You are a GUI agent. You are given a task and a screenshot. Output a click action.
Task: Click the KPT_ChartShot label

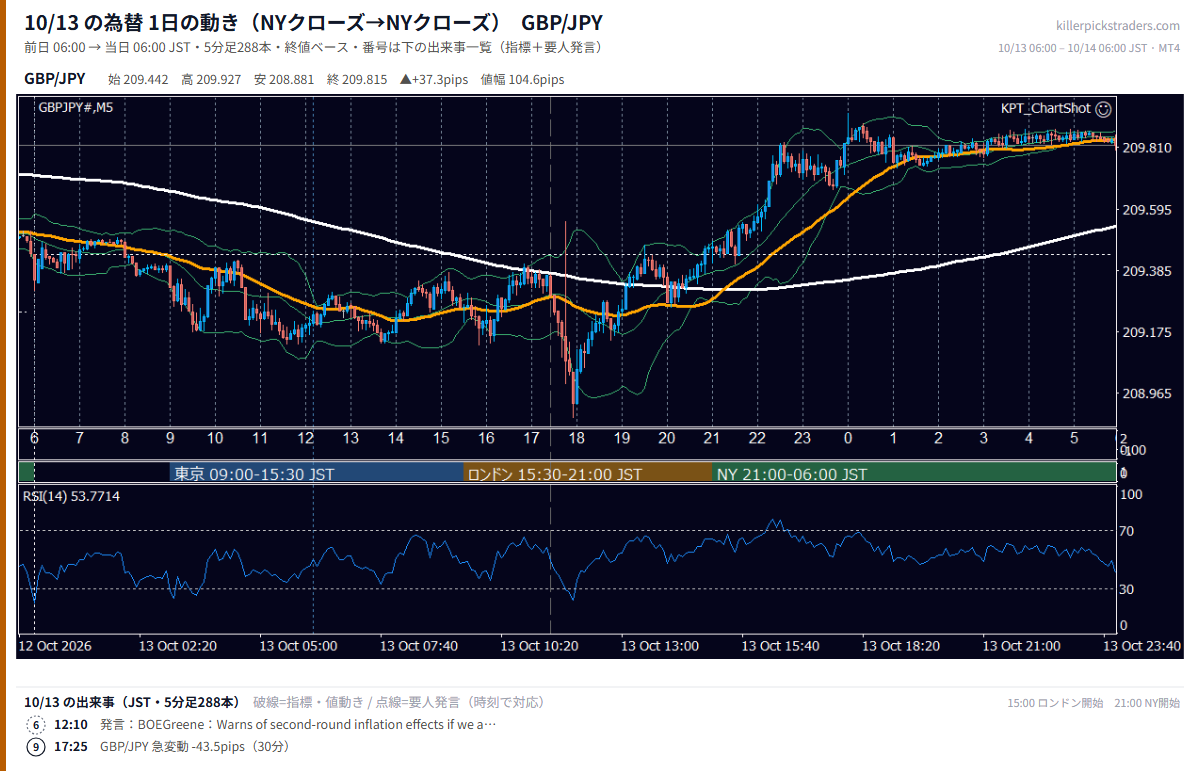(1046, 108)
